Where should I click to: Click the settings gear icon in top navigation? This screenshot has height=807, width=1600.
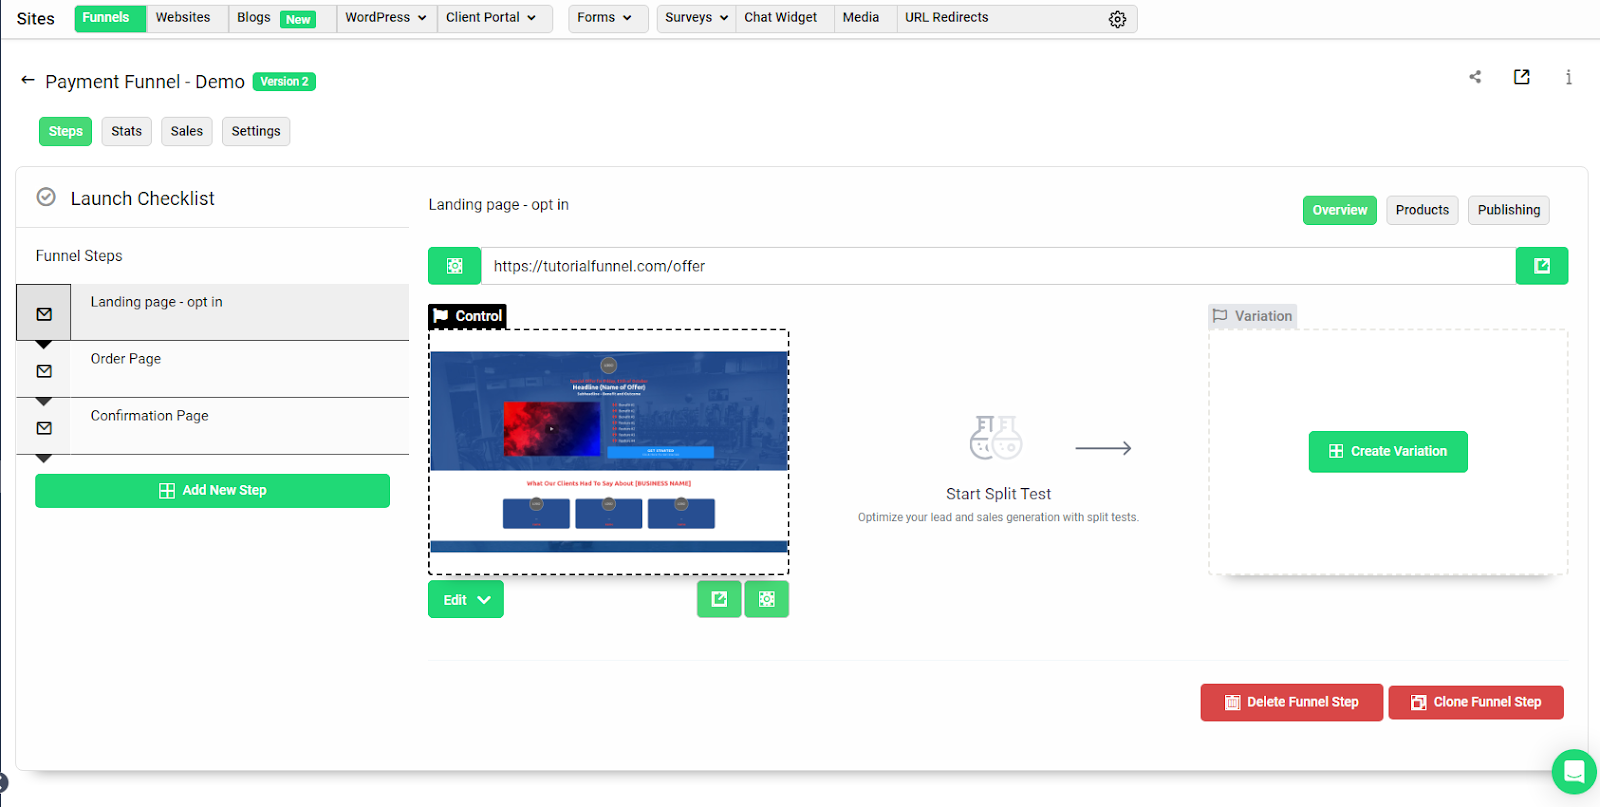coord(1117,19)
